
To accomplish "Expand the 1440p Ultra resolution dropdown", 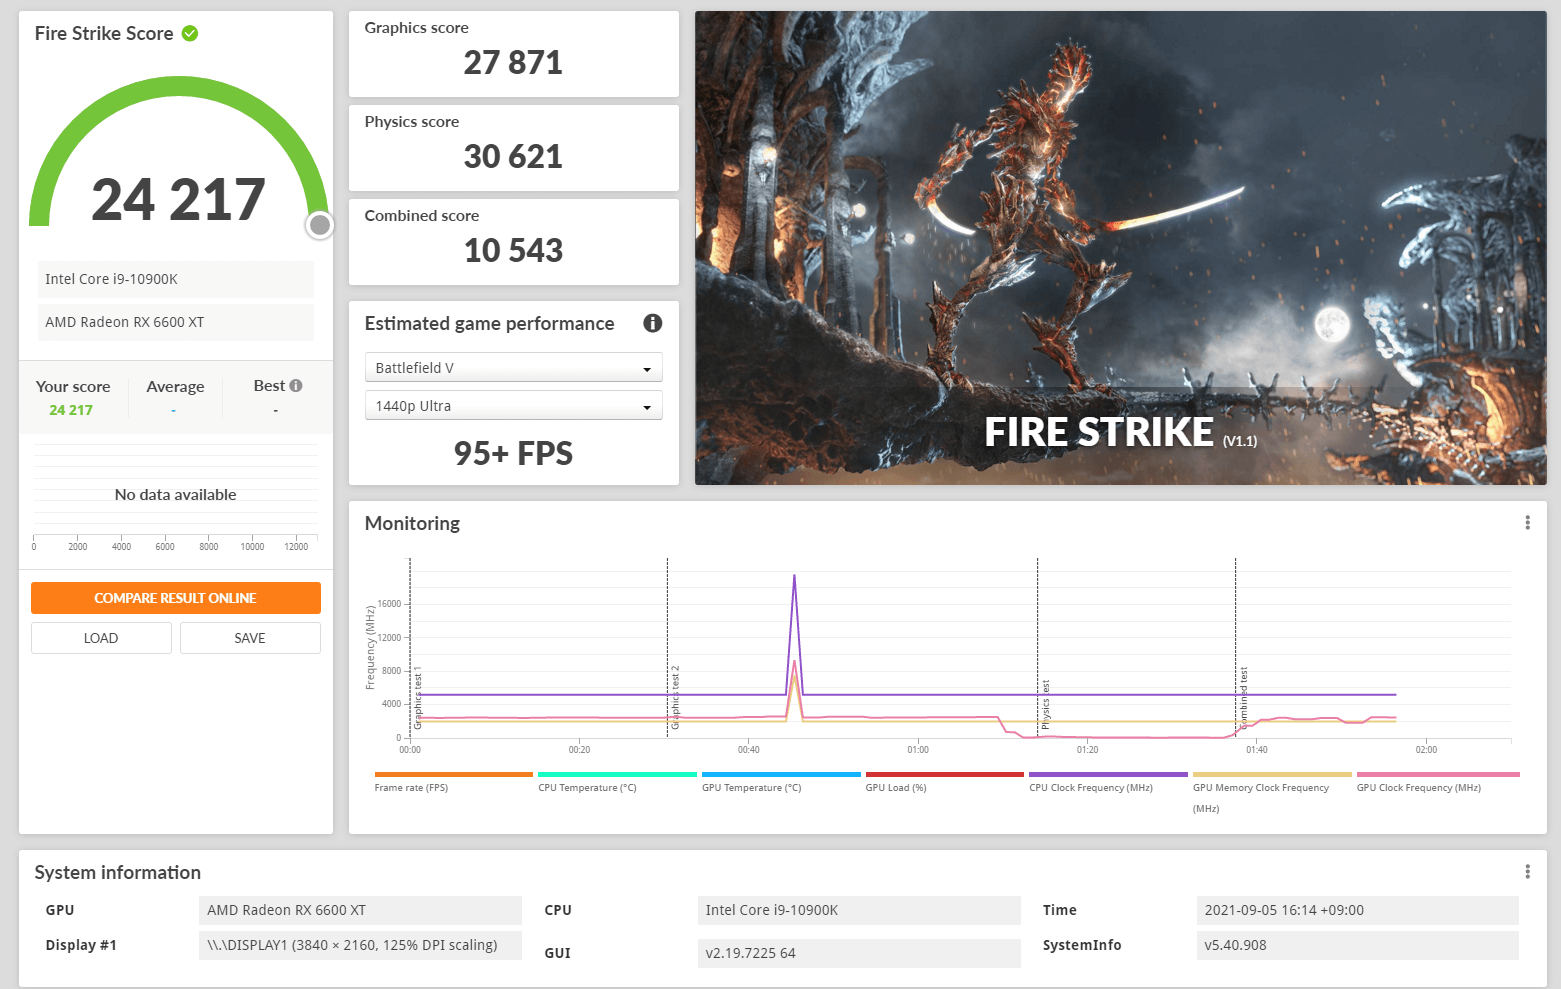I will pyautogui.click(x=513, y=406).
